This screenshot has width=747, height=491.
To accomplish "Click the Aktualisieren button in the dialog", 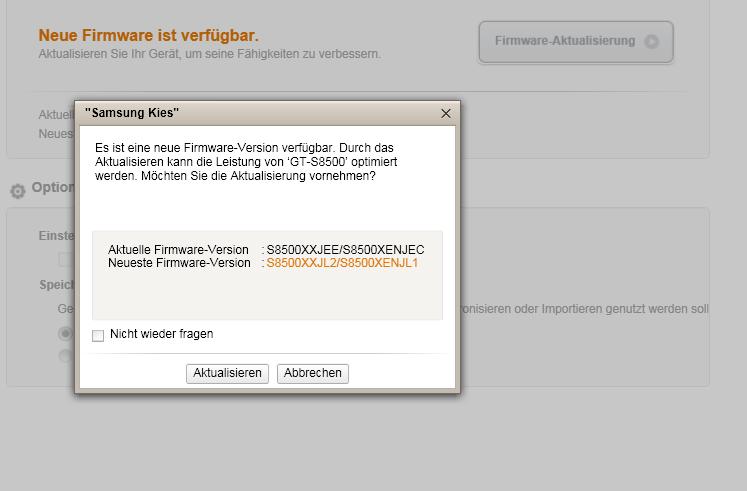I will click(227, 373).
